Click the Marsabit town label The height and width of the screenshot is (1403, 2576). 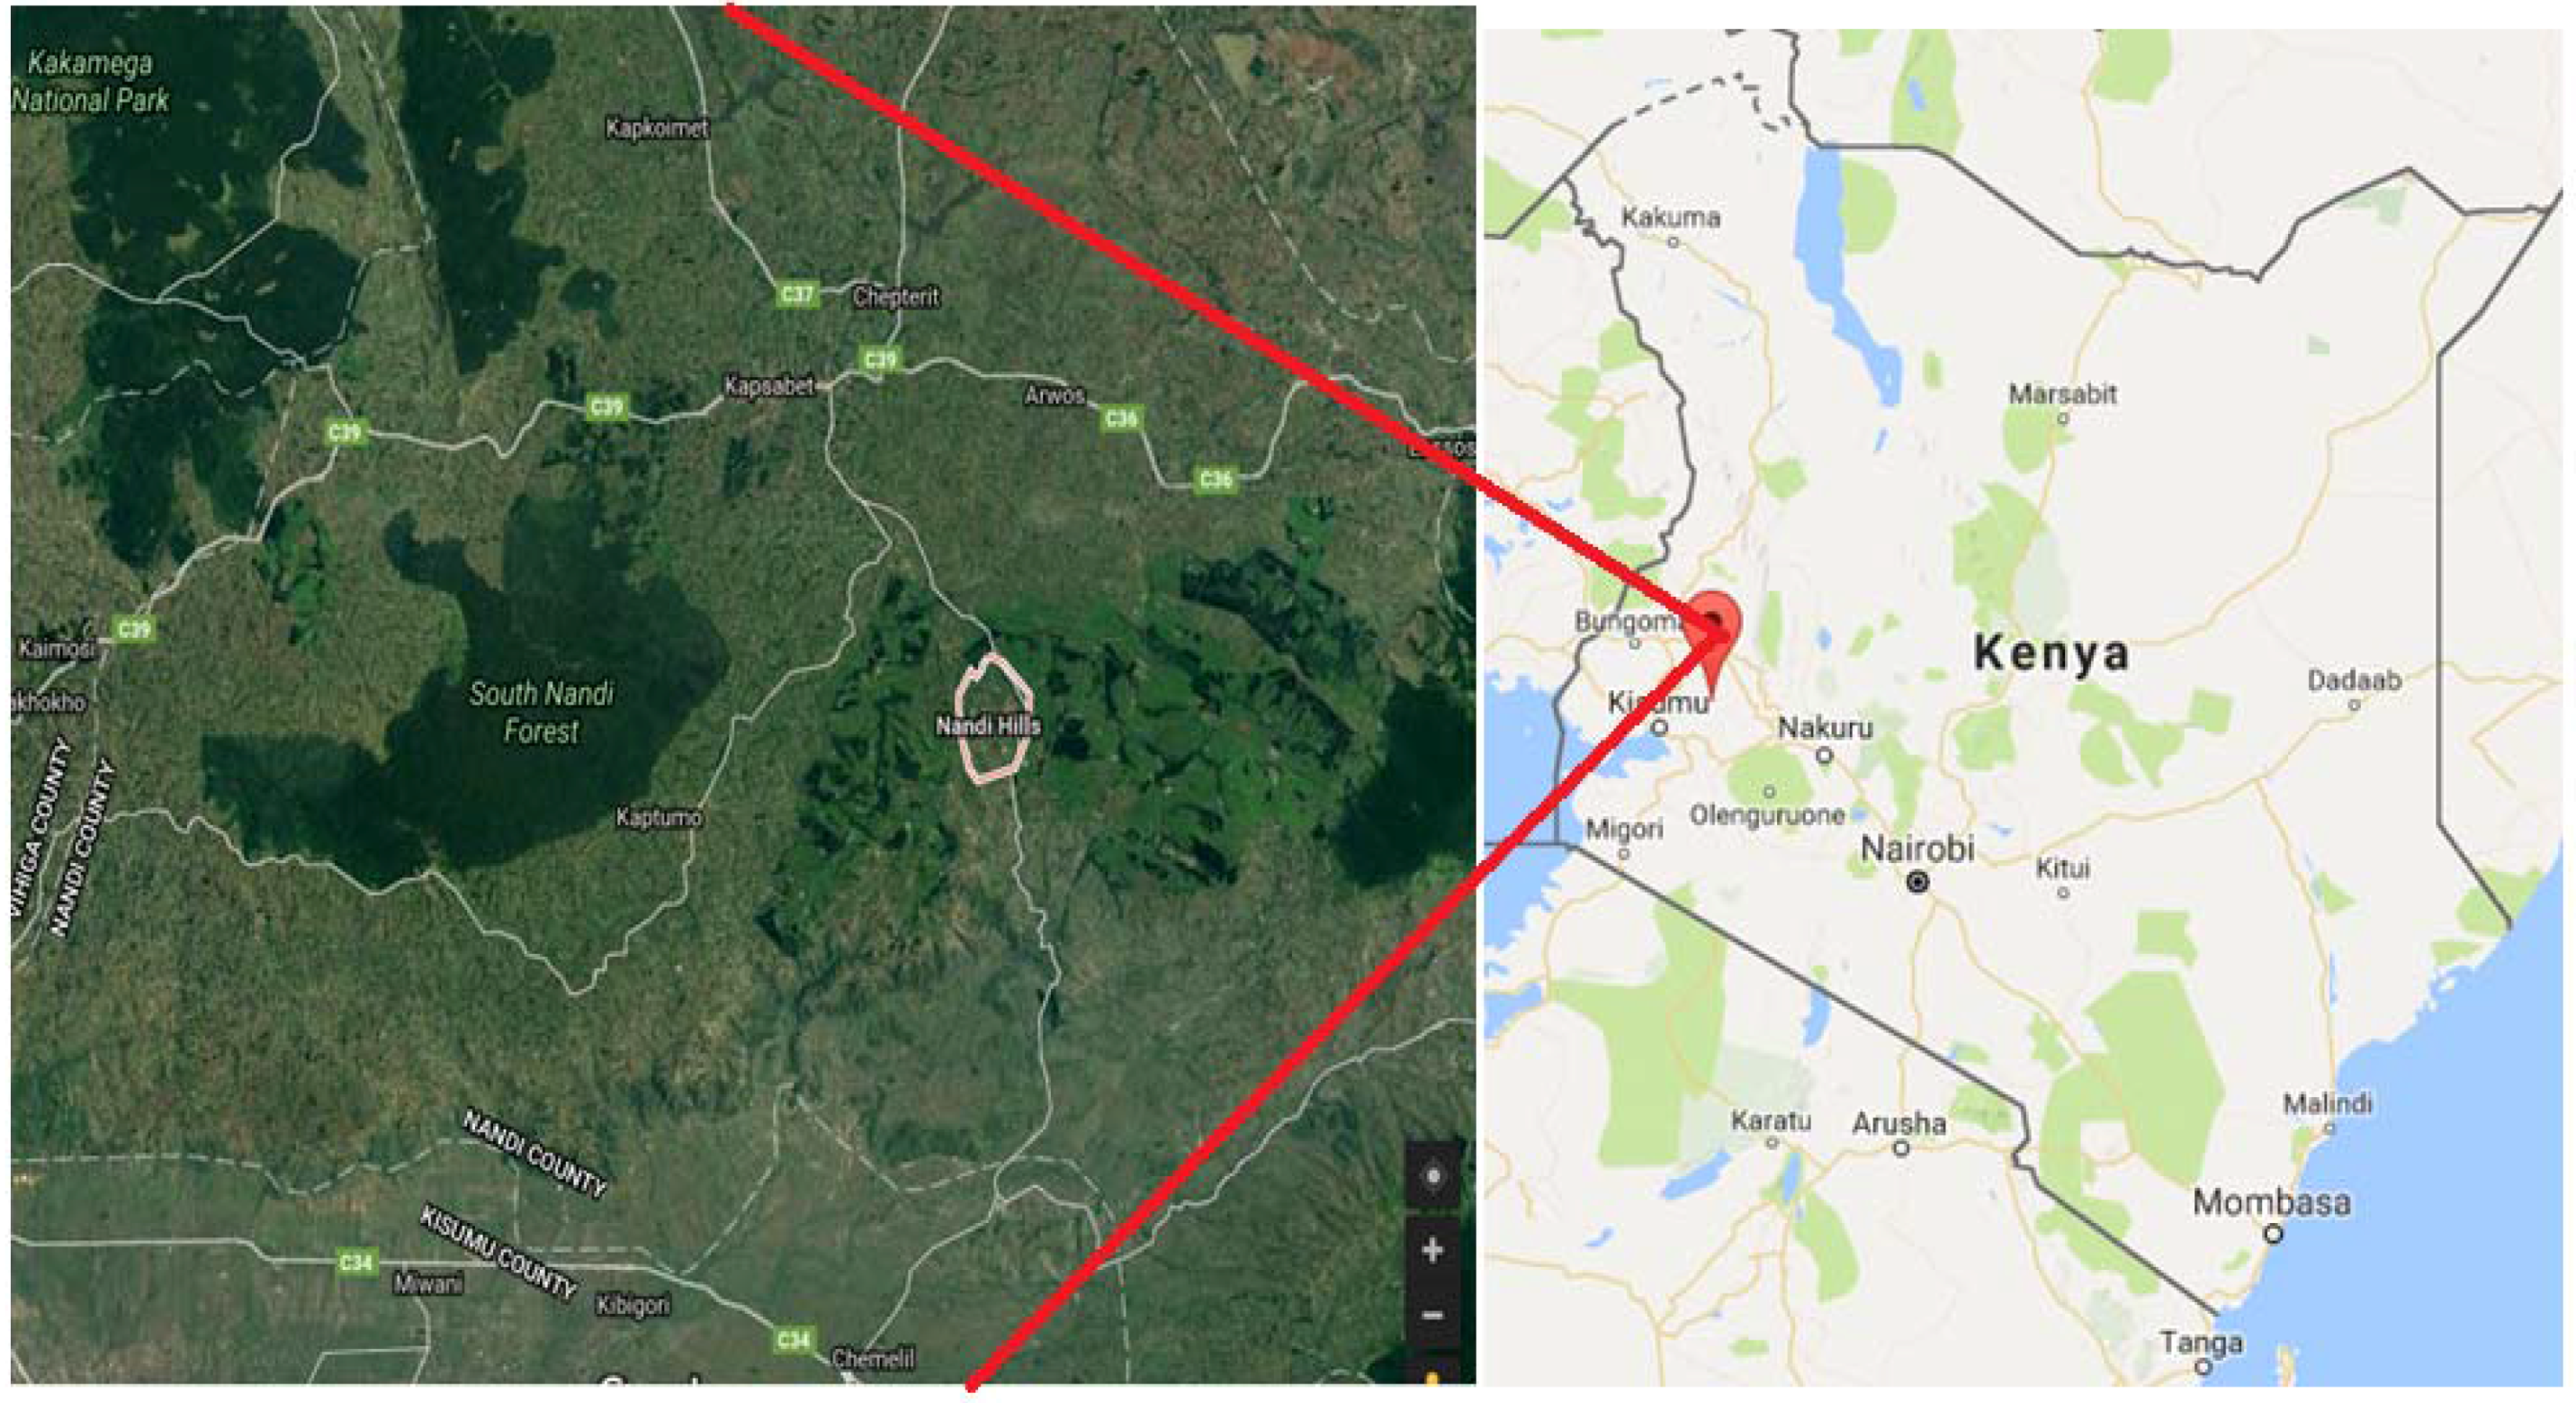pyautogui.click(x=2062, y=394)
